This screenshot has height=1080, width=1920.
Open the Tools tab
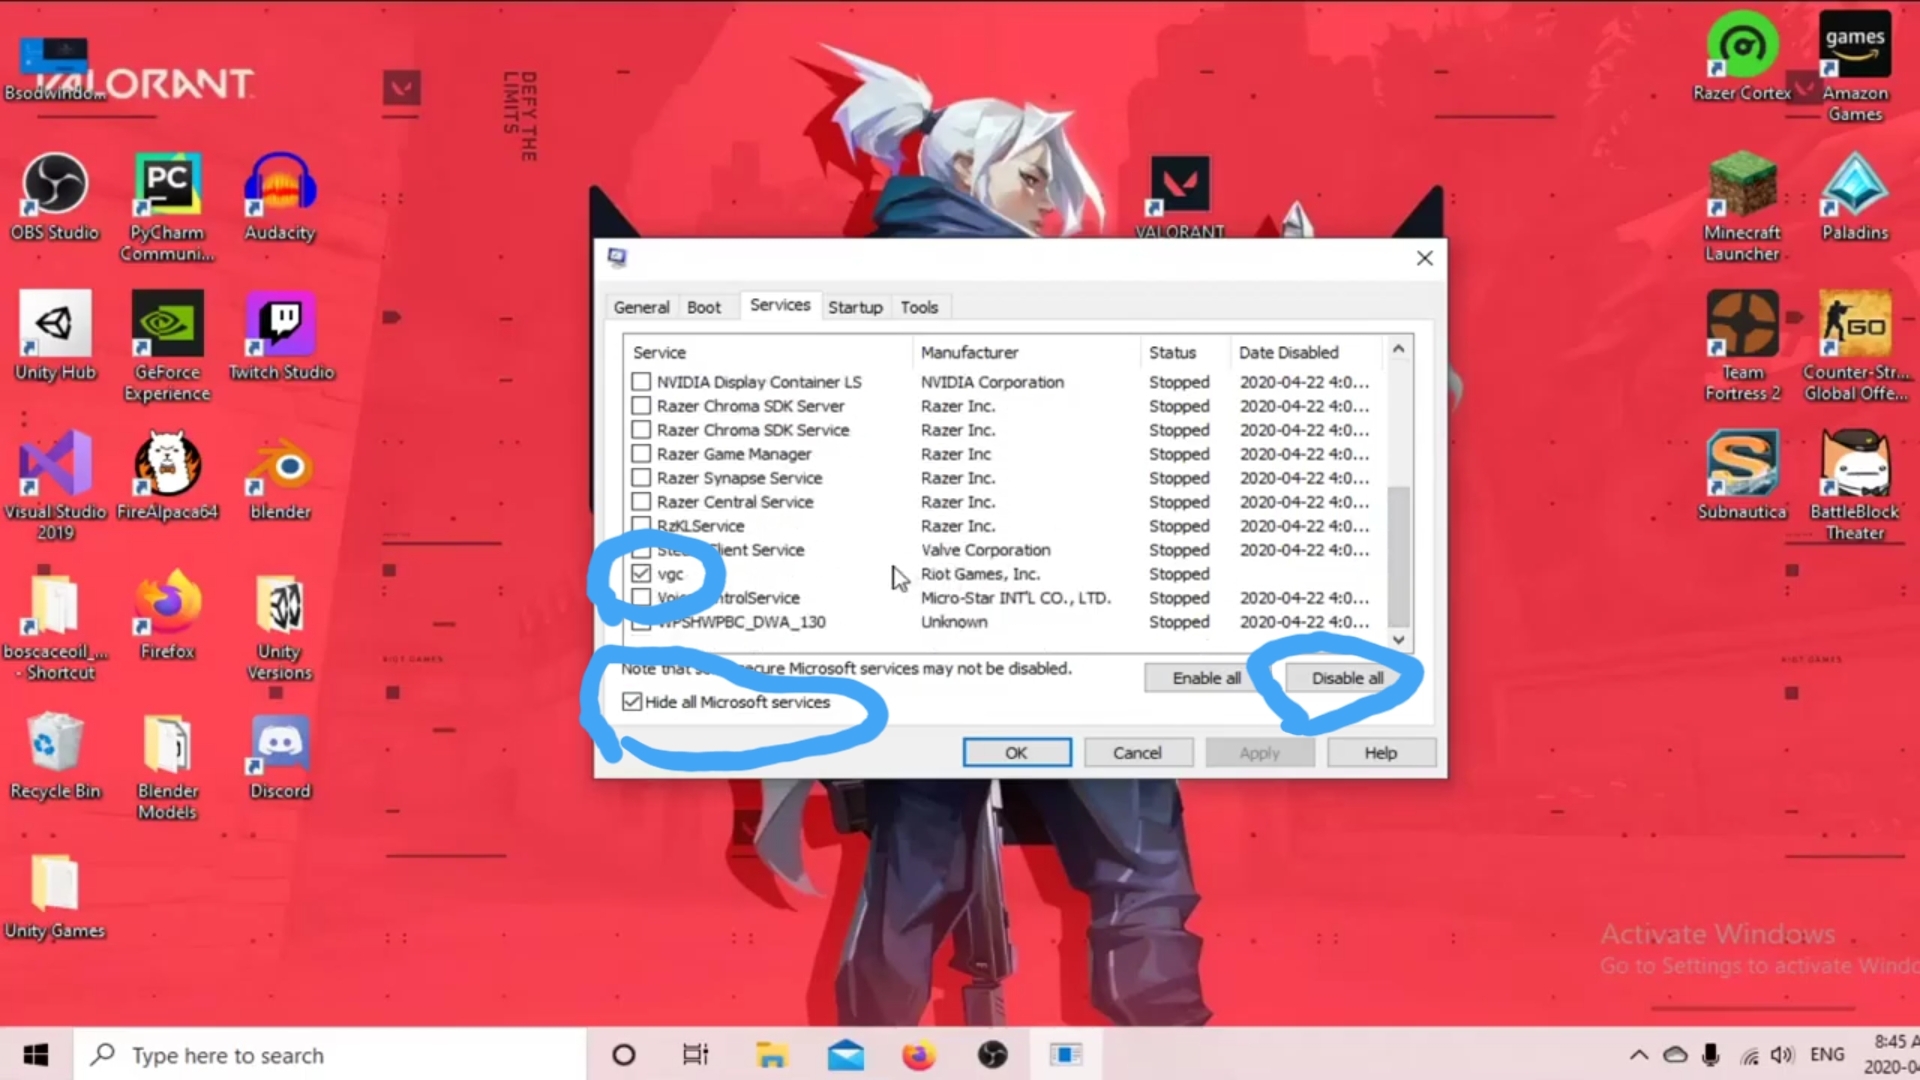click(x=919, y=307)
